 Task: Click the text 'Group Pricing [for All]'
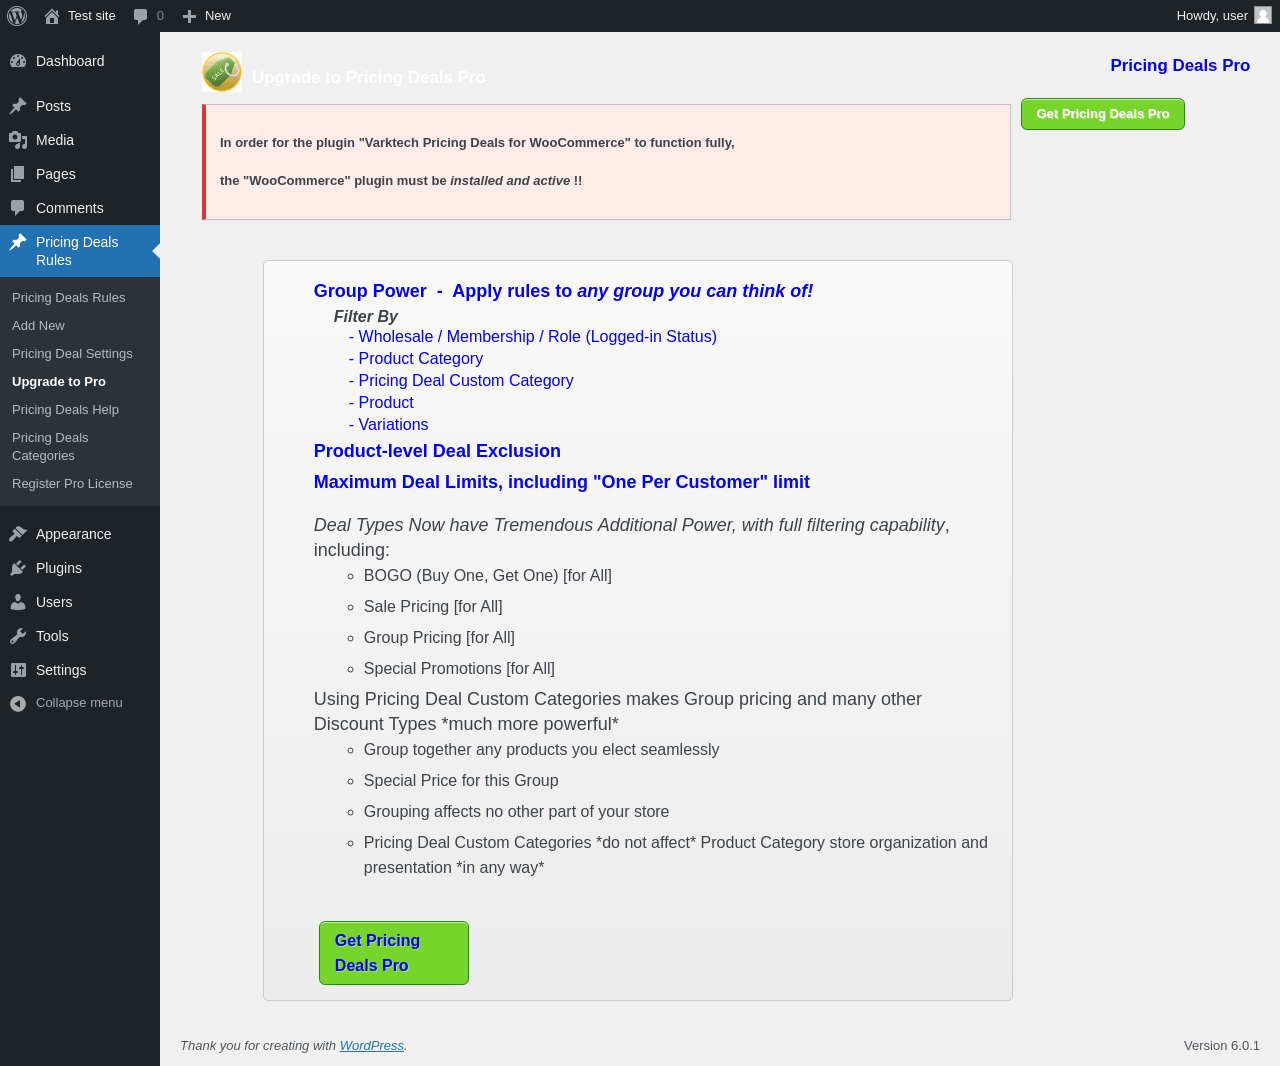tap(439, 638)
